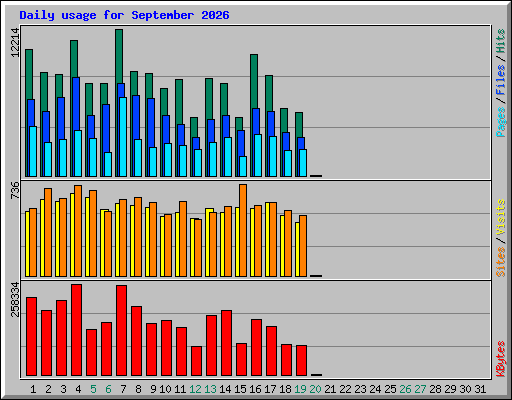
Task: Click the green Hits bar for day 16
Action: [x=254, y=81]
